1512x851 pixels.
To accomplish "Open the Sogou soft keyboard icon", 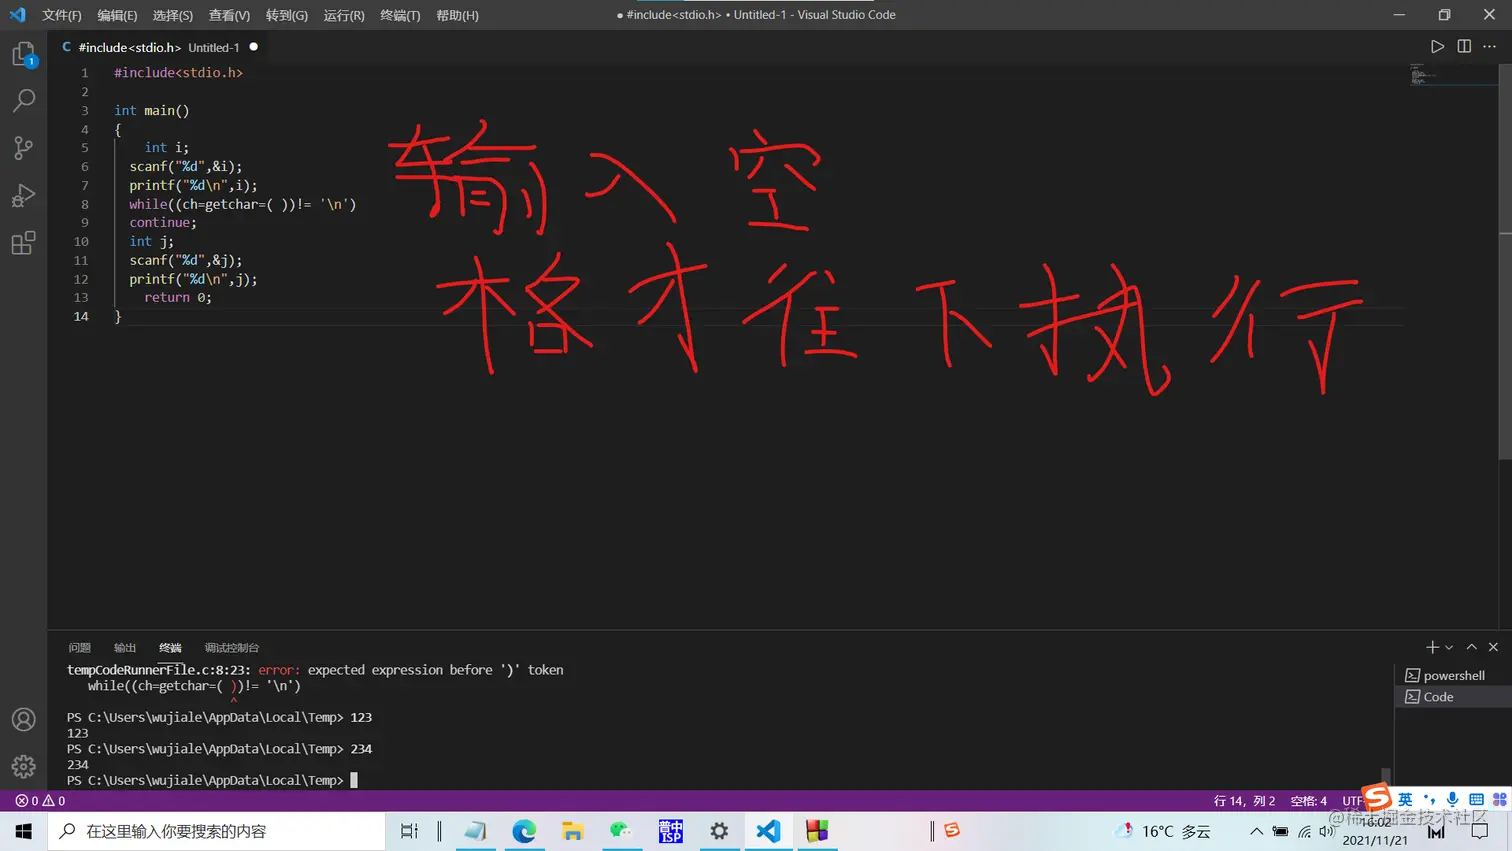I will [1476, 799].
